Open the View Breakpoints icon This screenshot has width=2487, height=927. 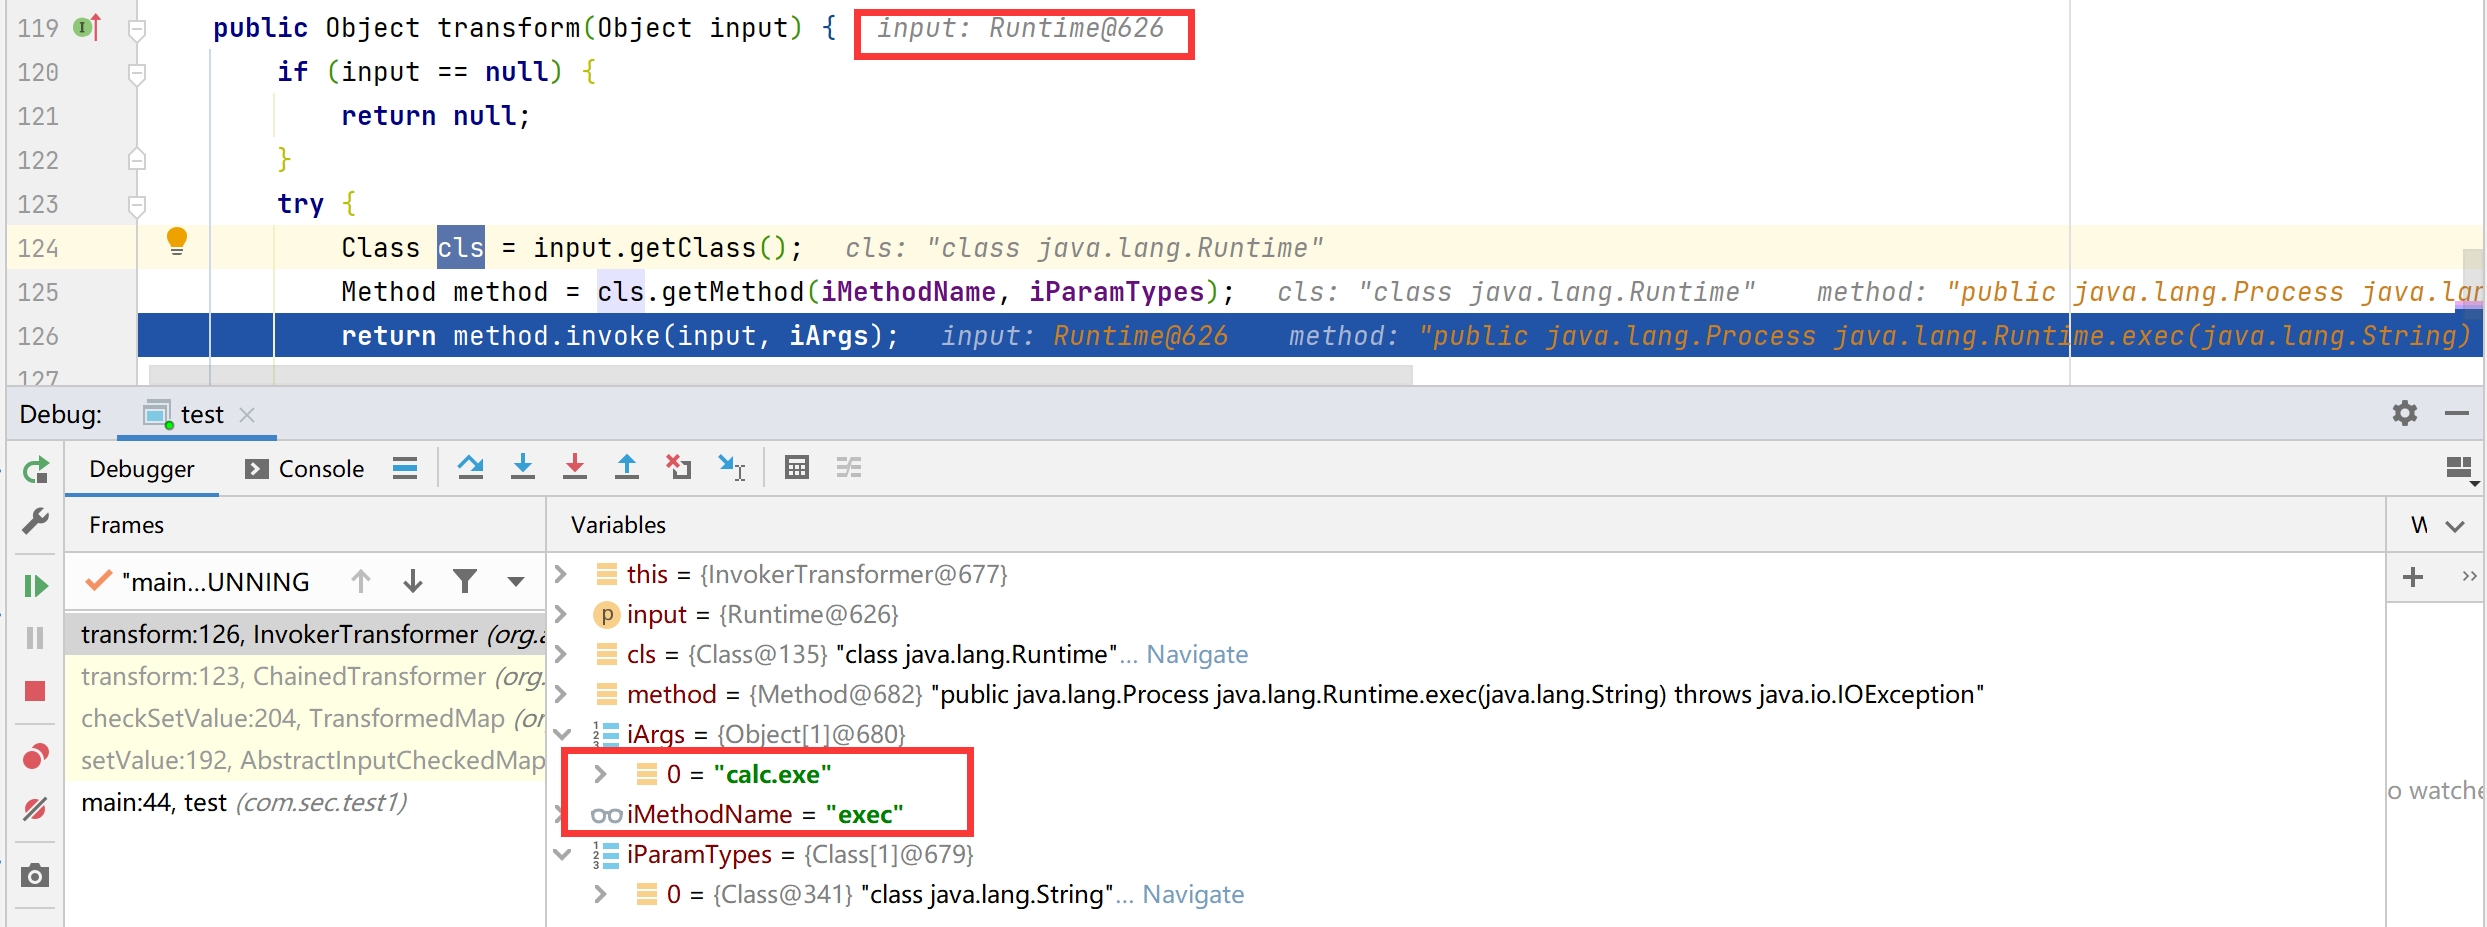coord(36,756)
